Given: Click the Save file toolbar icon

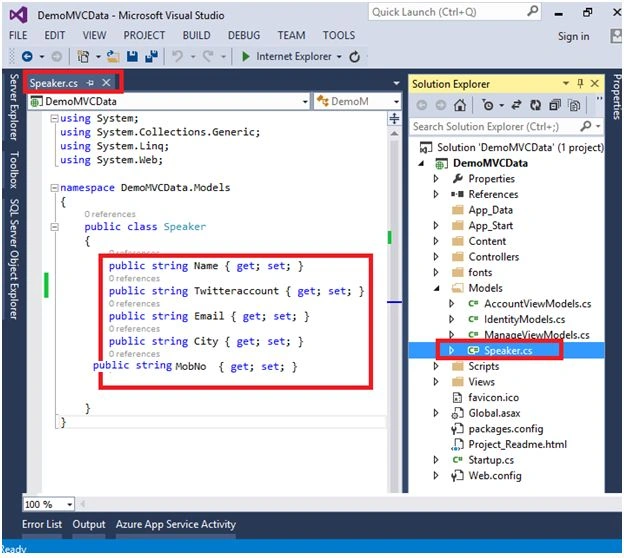Looking at the screenshot, I should click(x=132, y=57).
